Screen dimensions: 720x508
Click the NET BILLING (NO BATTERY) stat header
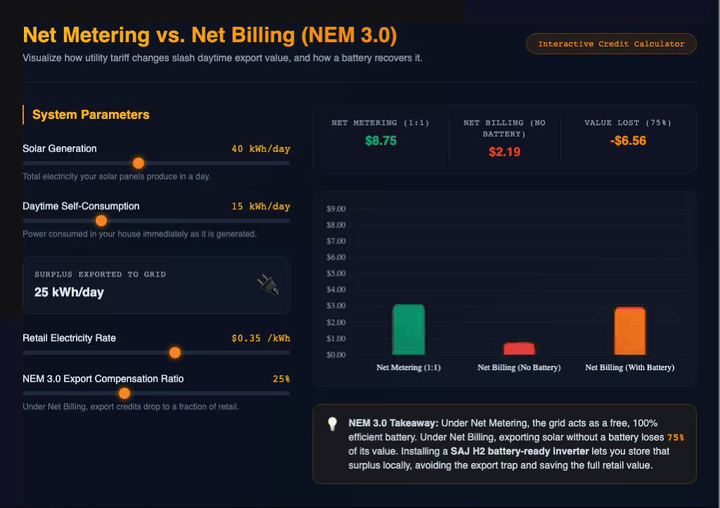pyautogui.click(x=504, y=128)
